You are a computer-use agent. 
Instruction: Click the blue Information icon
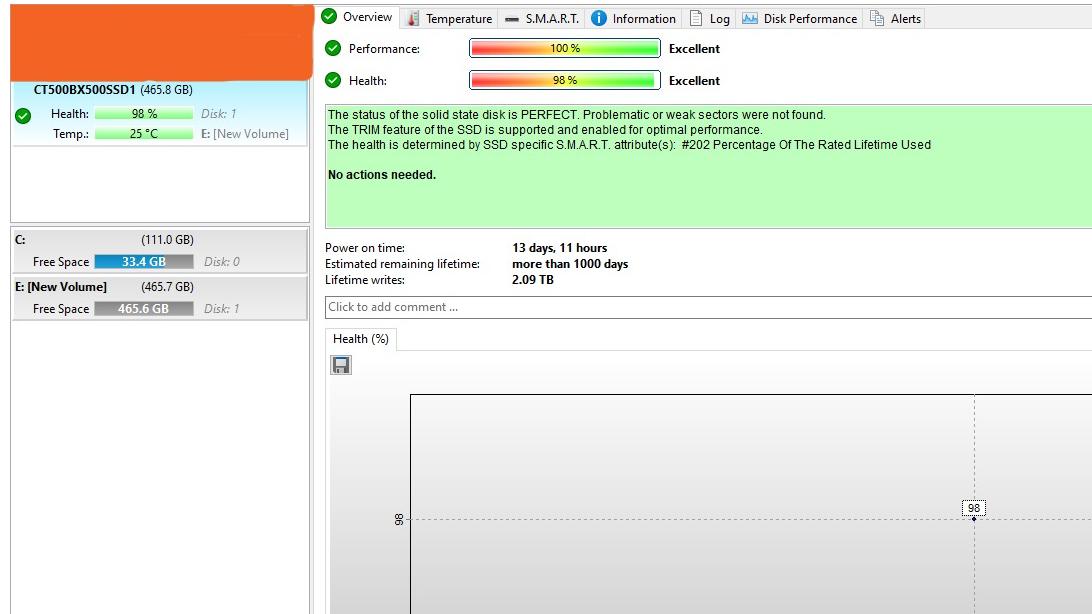point(599,18)
